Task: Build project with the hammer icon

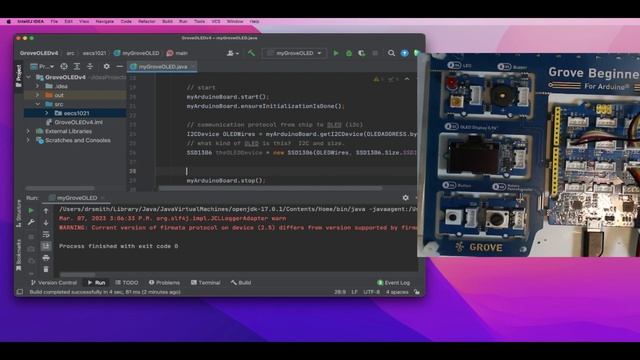Action: click(251, 53)
